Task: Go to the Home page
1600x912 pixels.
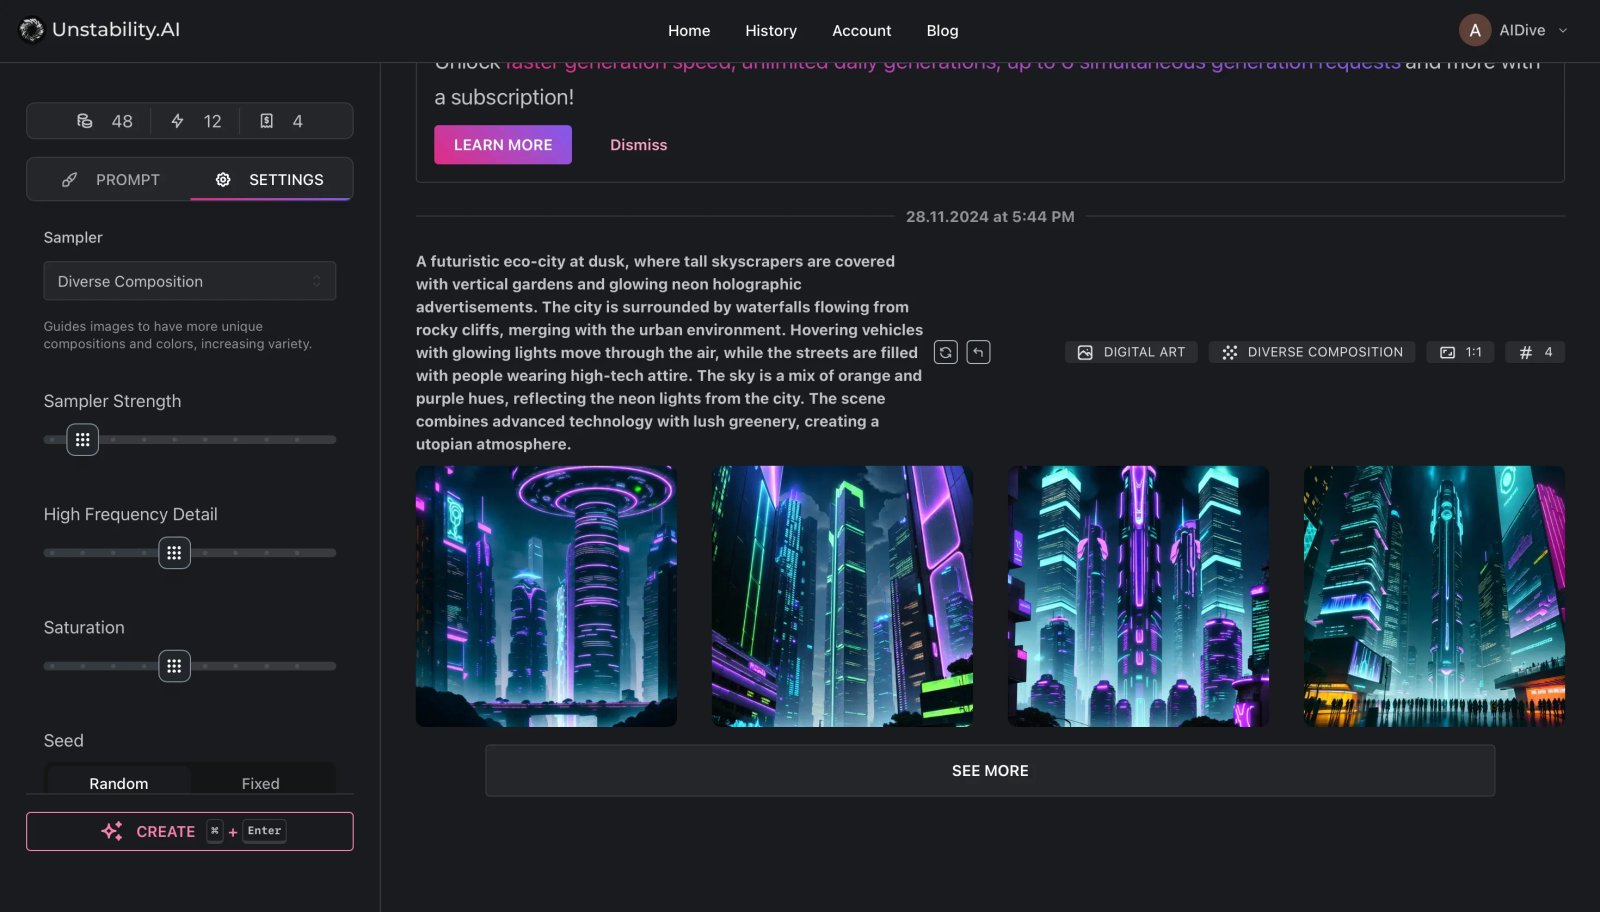Action: tap(689, 31)
